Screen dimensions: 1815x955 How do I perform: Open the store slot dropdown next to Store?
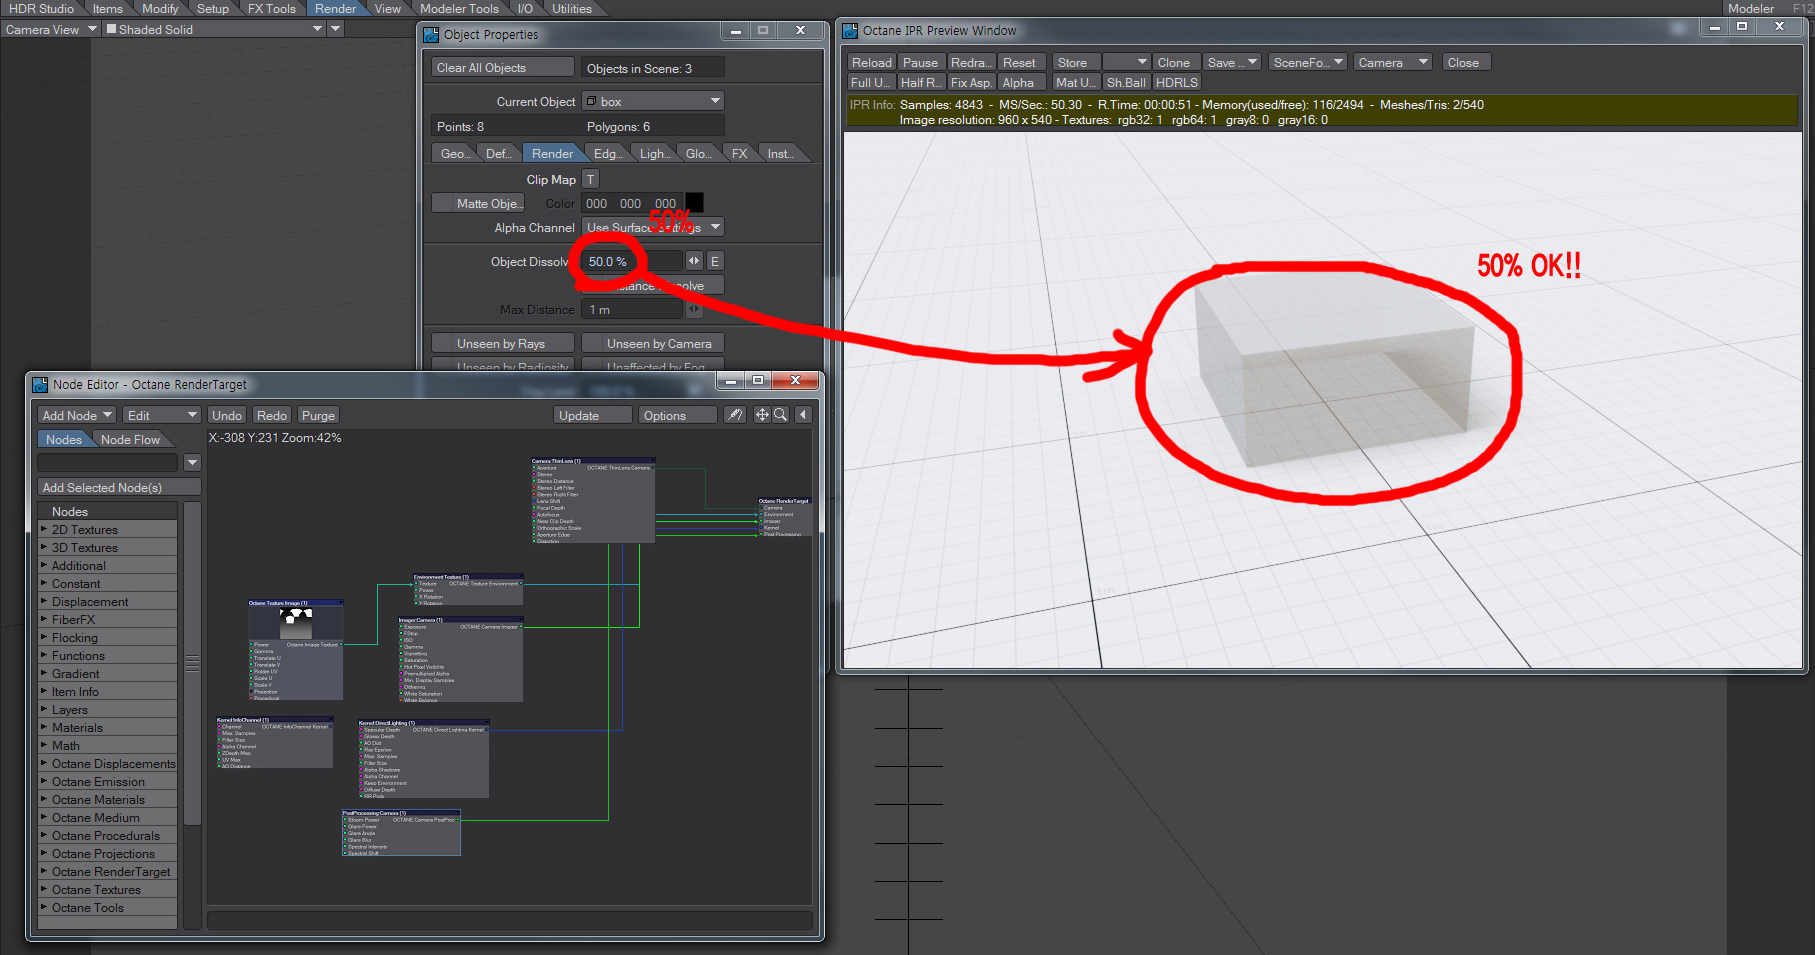point(1126,62)
